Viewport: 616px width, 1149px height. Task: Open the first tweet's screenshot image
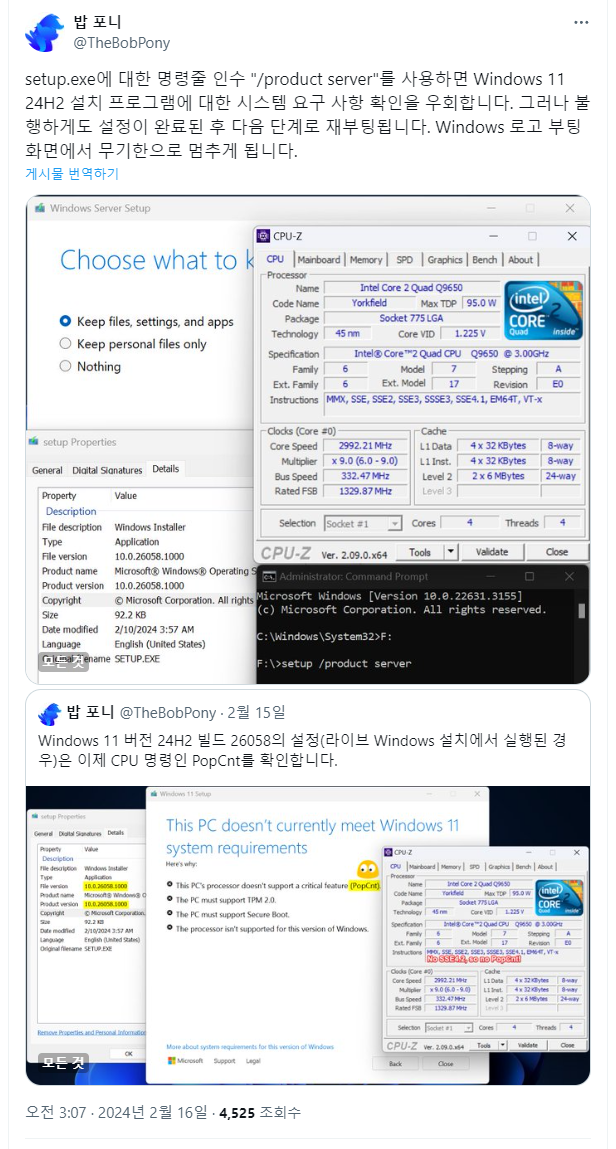[308, 439]
